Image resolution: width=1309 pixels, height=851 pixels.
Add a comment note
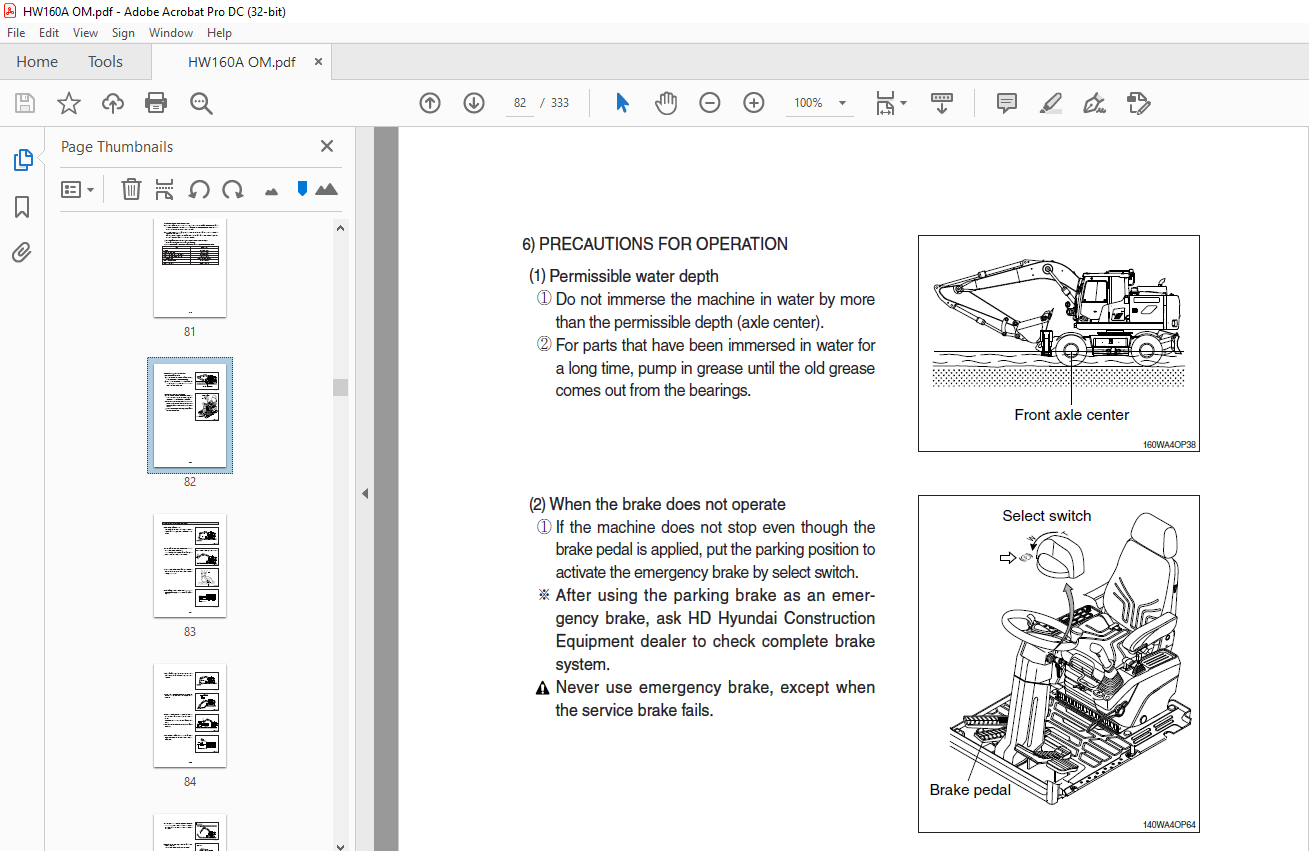click(1007, 103)
